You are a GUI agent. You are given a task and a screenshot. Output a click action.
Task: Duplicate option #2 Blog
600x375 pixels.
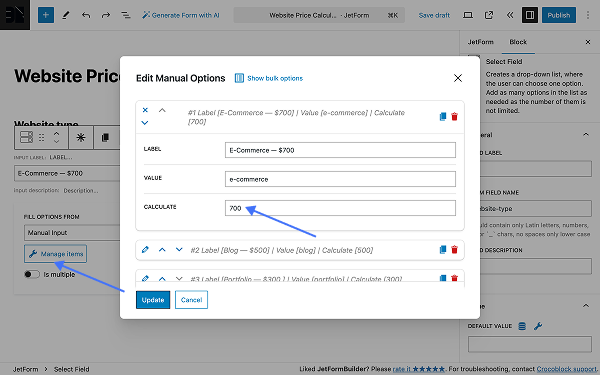click(x=443, y=250)
